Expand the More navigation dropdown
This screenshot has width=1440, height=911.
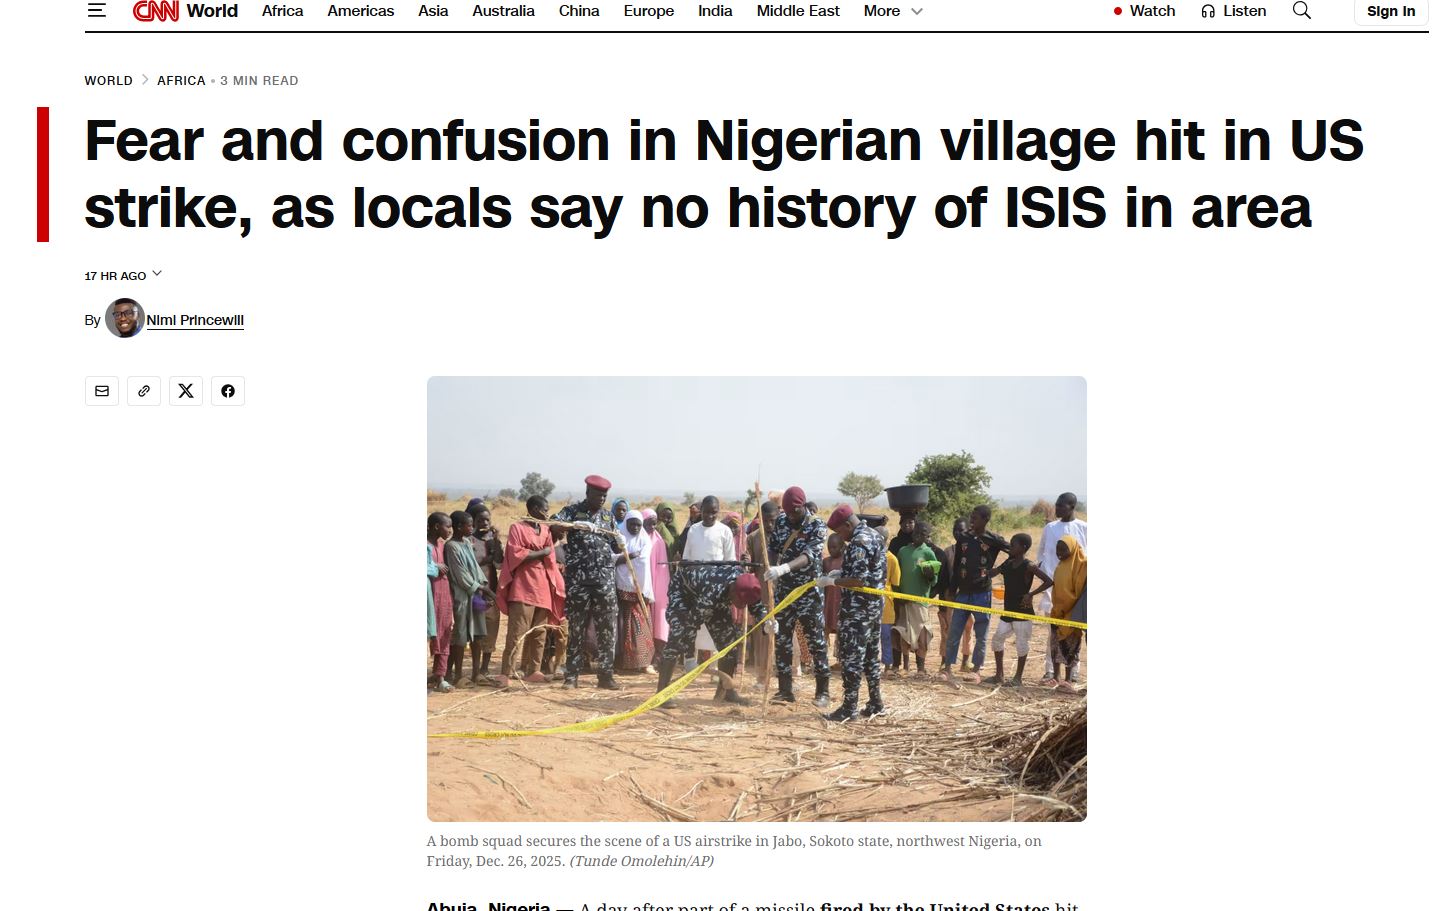[893, 11]
